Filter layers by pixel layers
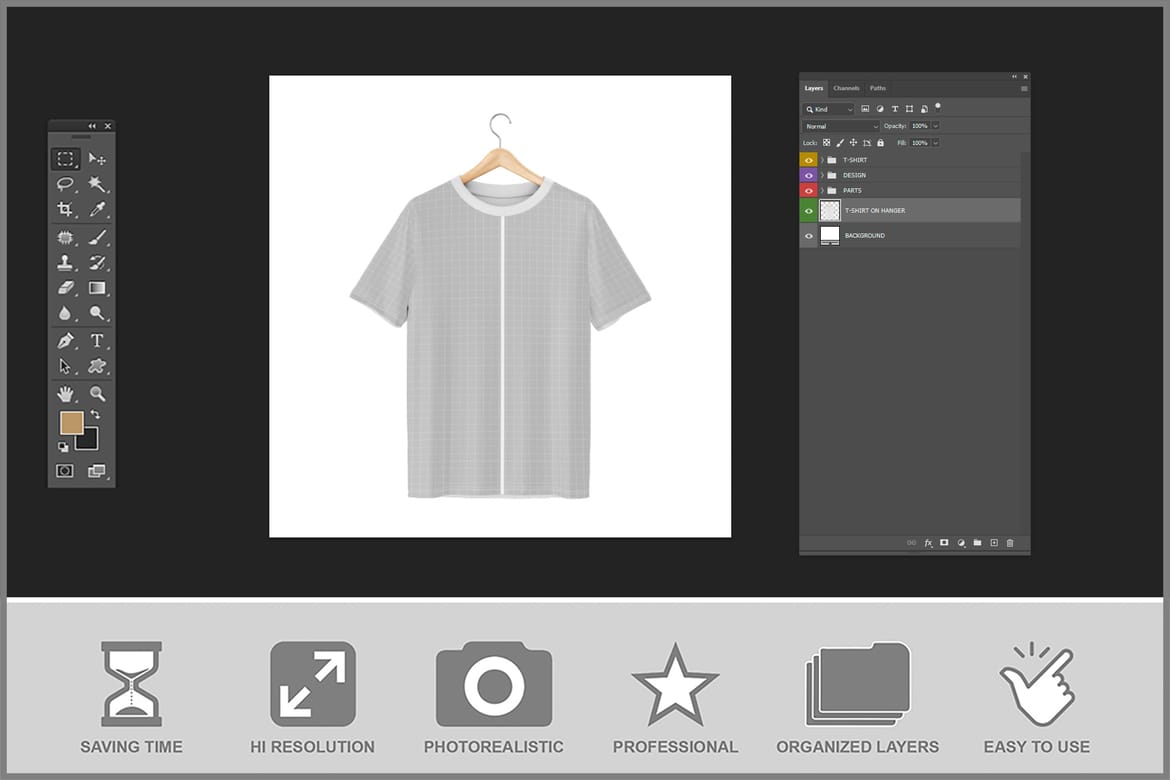Viewport: 1170px width, 780px height. pos(865,109)
